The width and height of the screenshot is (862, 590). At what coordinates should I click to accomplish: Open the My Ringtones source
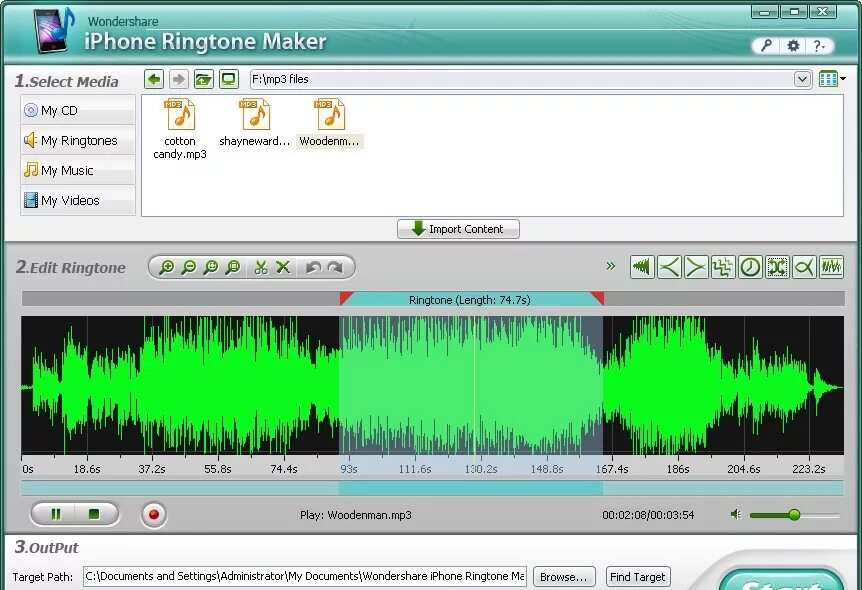pyautogui.click(x=78, y=141)
